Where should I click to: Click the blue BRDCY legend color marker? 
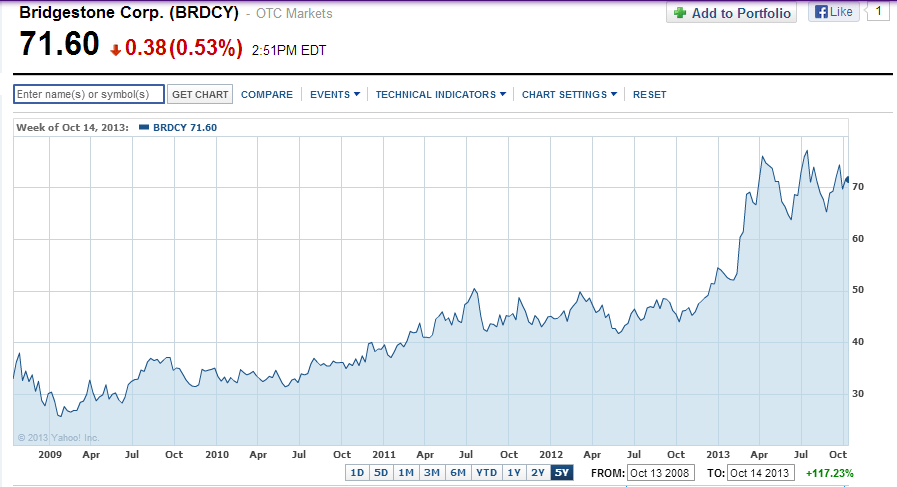coord(144,127)
